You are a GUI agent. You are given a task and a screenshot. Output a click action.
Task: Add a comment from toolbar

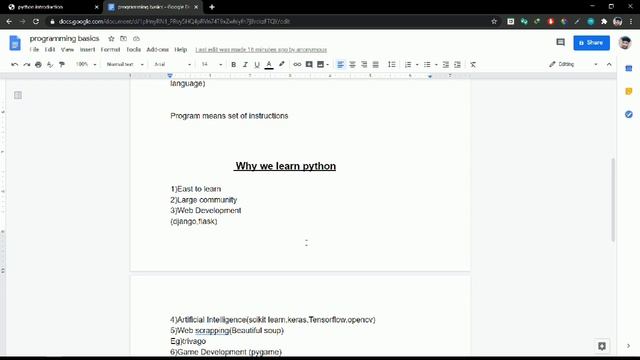[x=309, y=64]
